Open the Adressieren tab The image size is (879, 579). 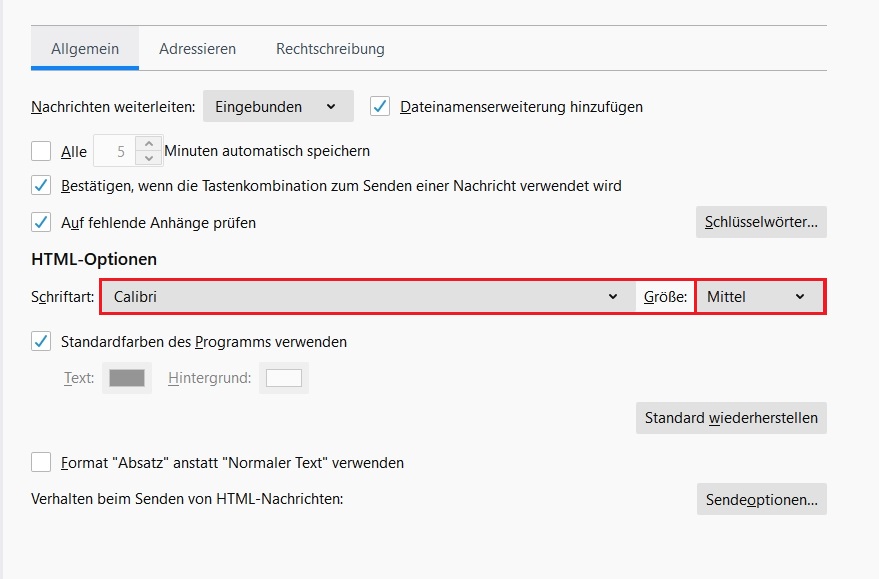tap(197, 48)
